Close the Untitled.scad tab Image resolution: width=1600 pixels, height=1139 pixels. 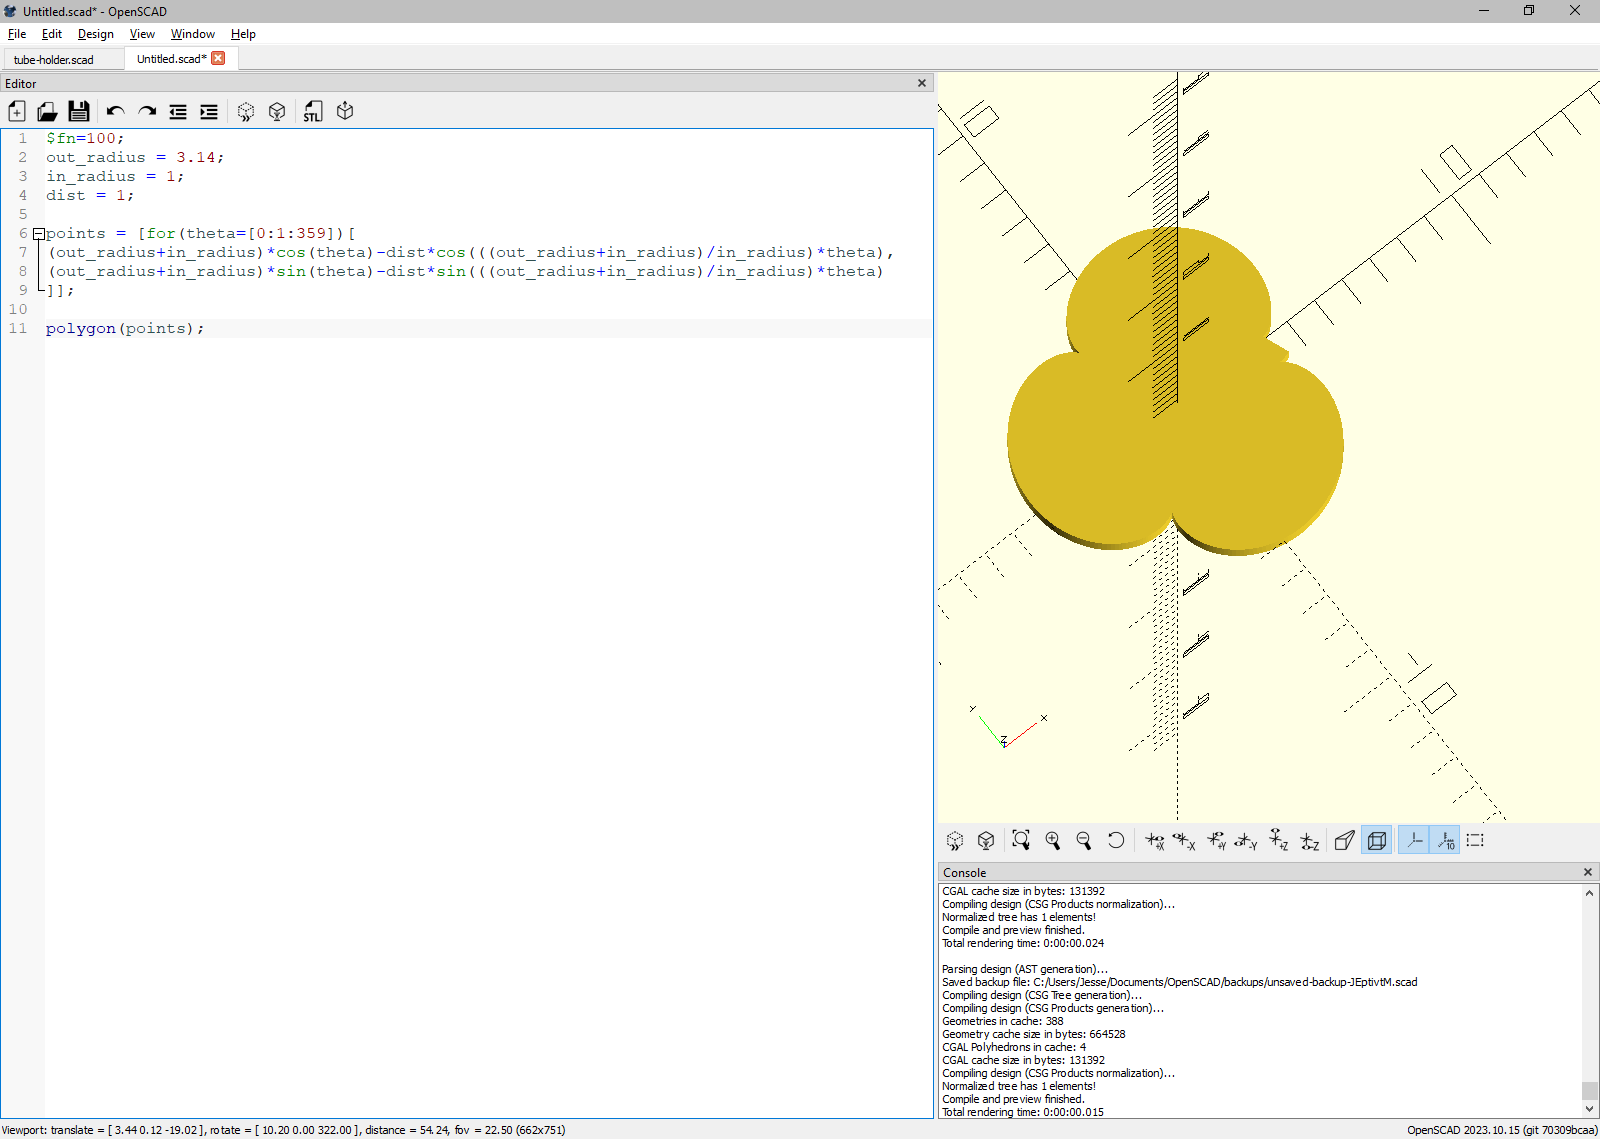[x=218, y=58]
